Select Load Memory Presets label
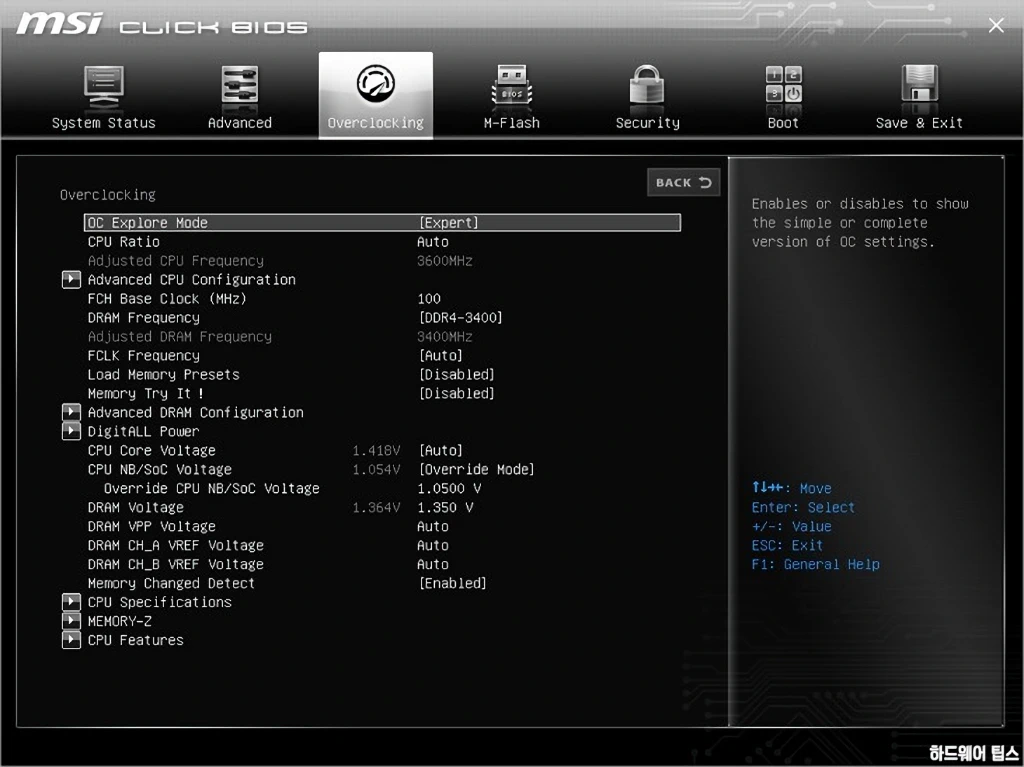Screen dimensions: 1024x767 click(163, 374)
